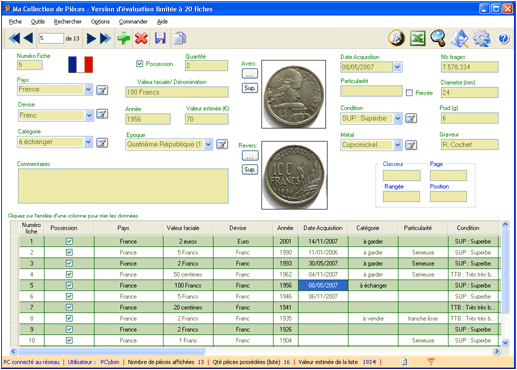Duplicate record with copy pages icon

(x=180, y=38)
